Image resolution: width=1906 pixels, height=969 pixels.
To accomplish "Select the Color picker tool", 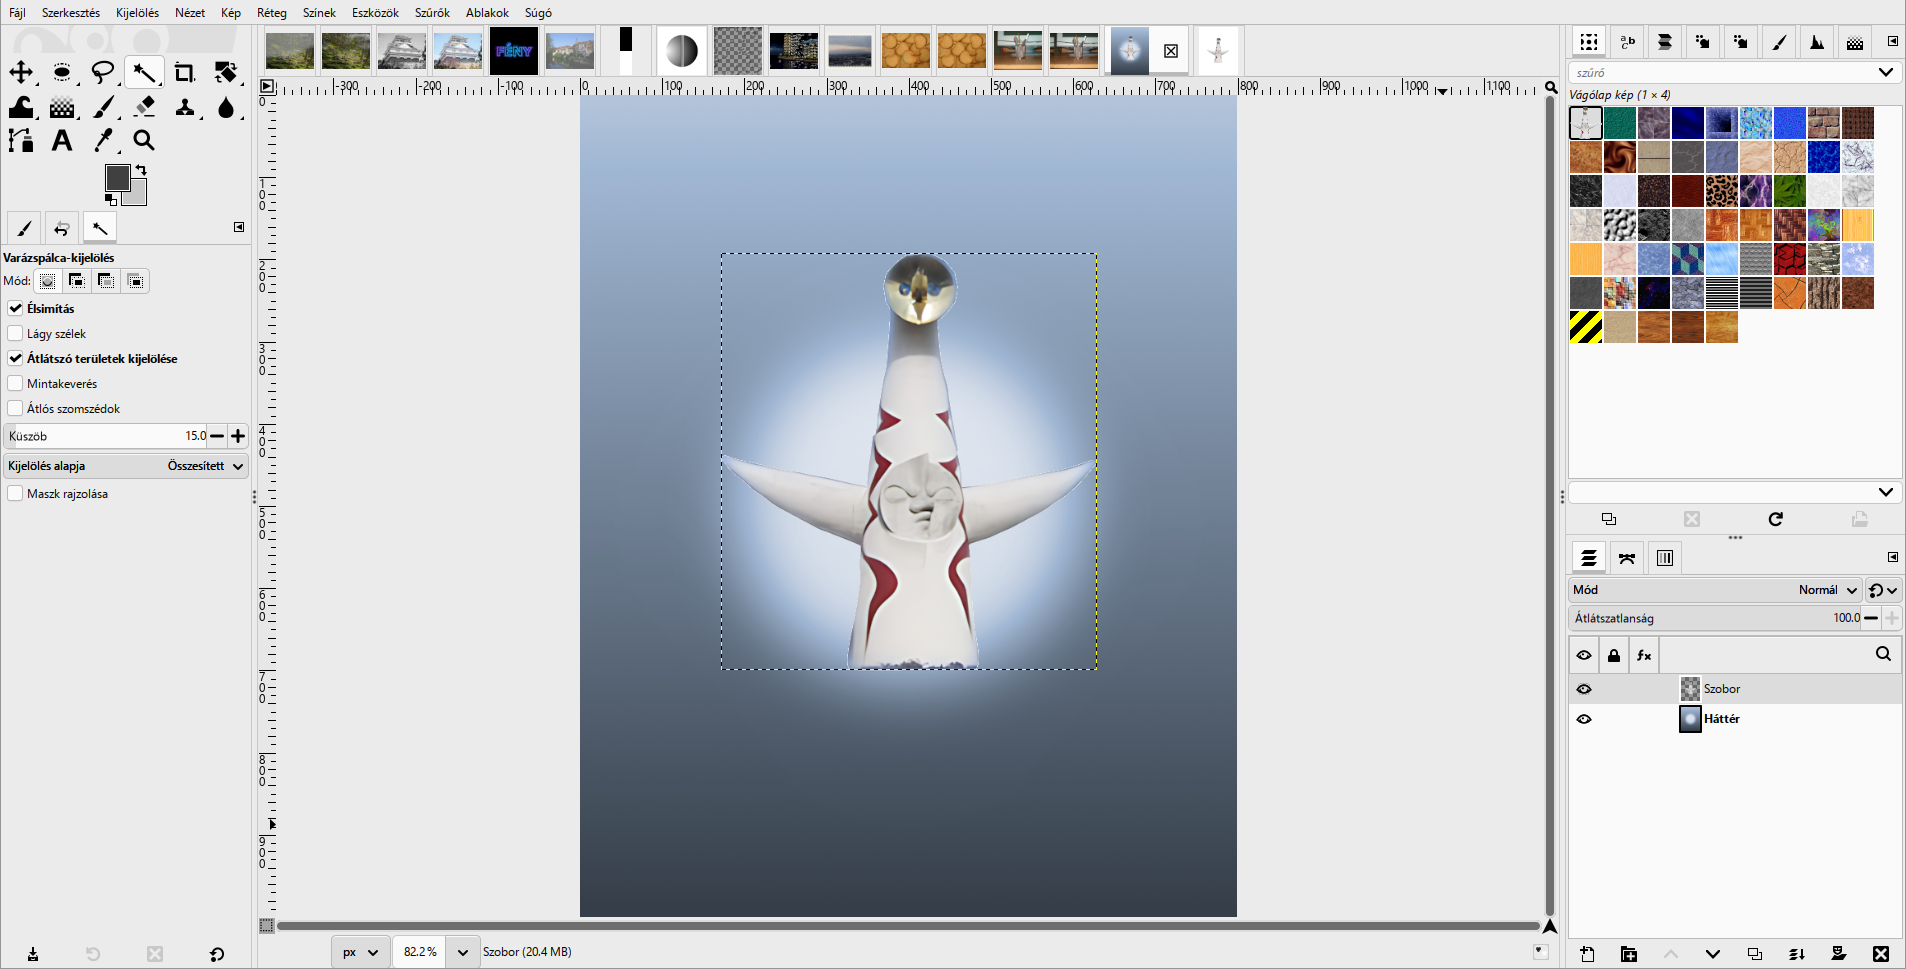I will [103, 141].
